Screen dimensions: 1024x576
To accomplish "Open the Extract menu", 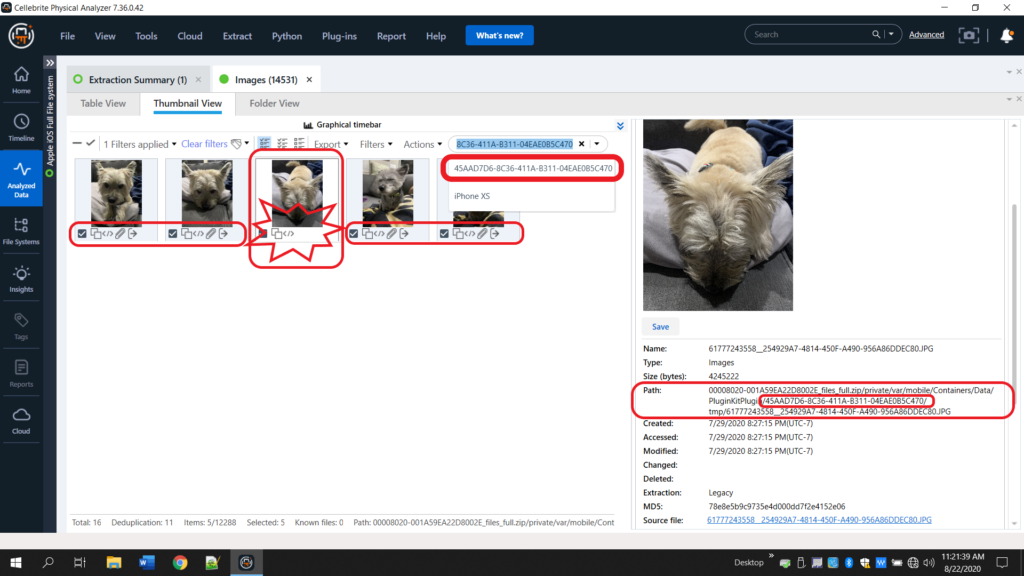I will coord(237,36).
